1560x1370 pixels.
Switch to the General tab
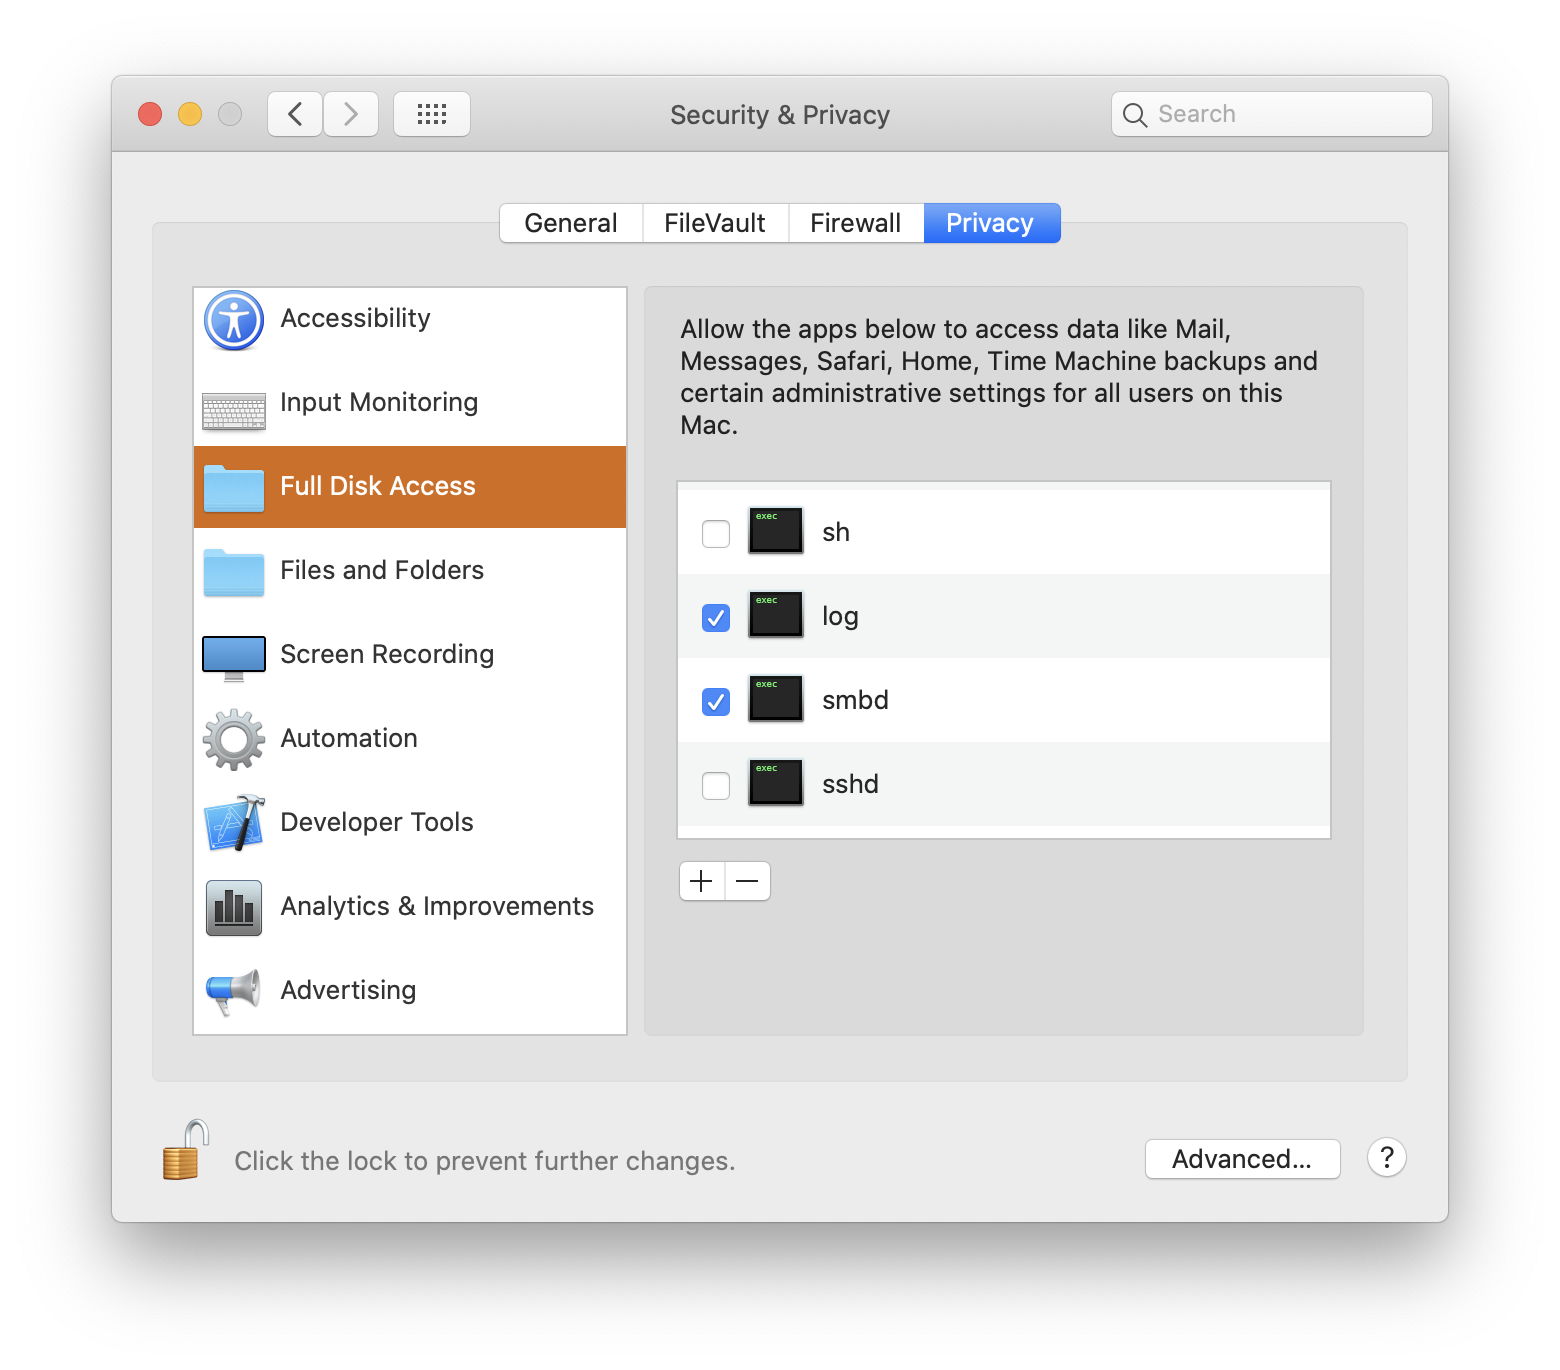[x=571, y=223]
